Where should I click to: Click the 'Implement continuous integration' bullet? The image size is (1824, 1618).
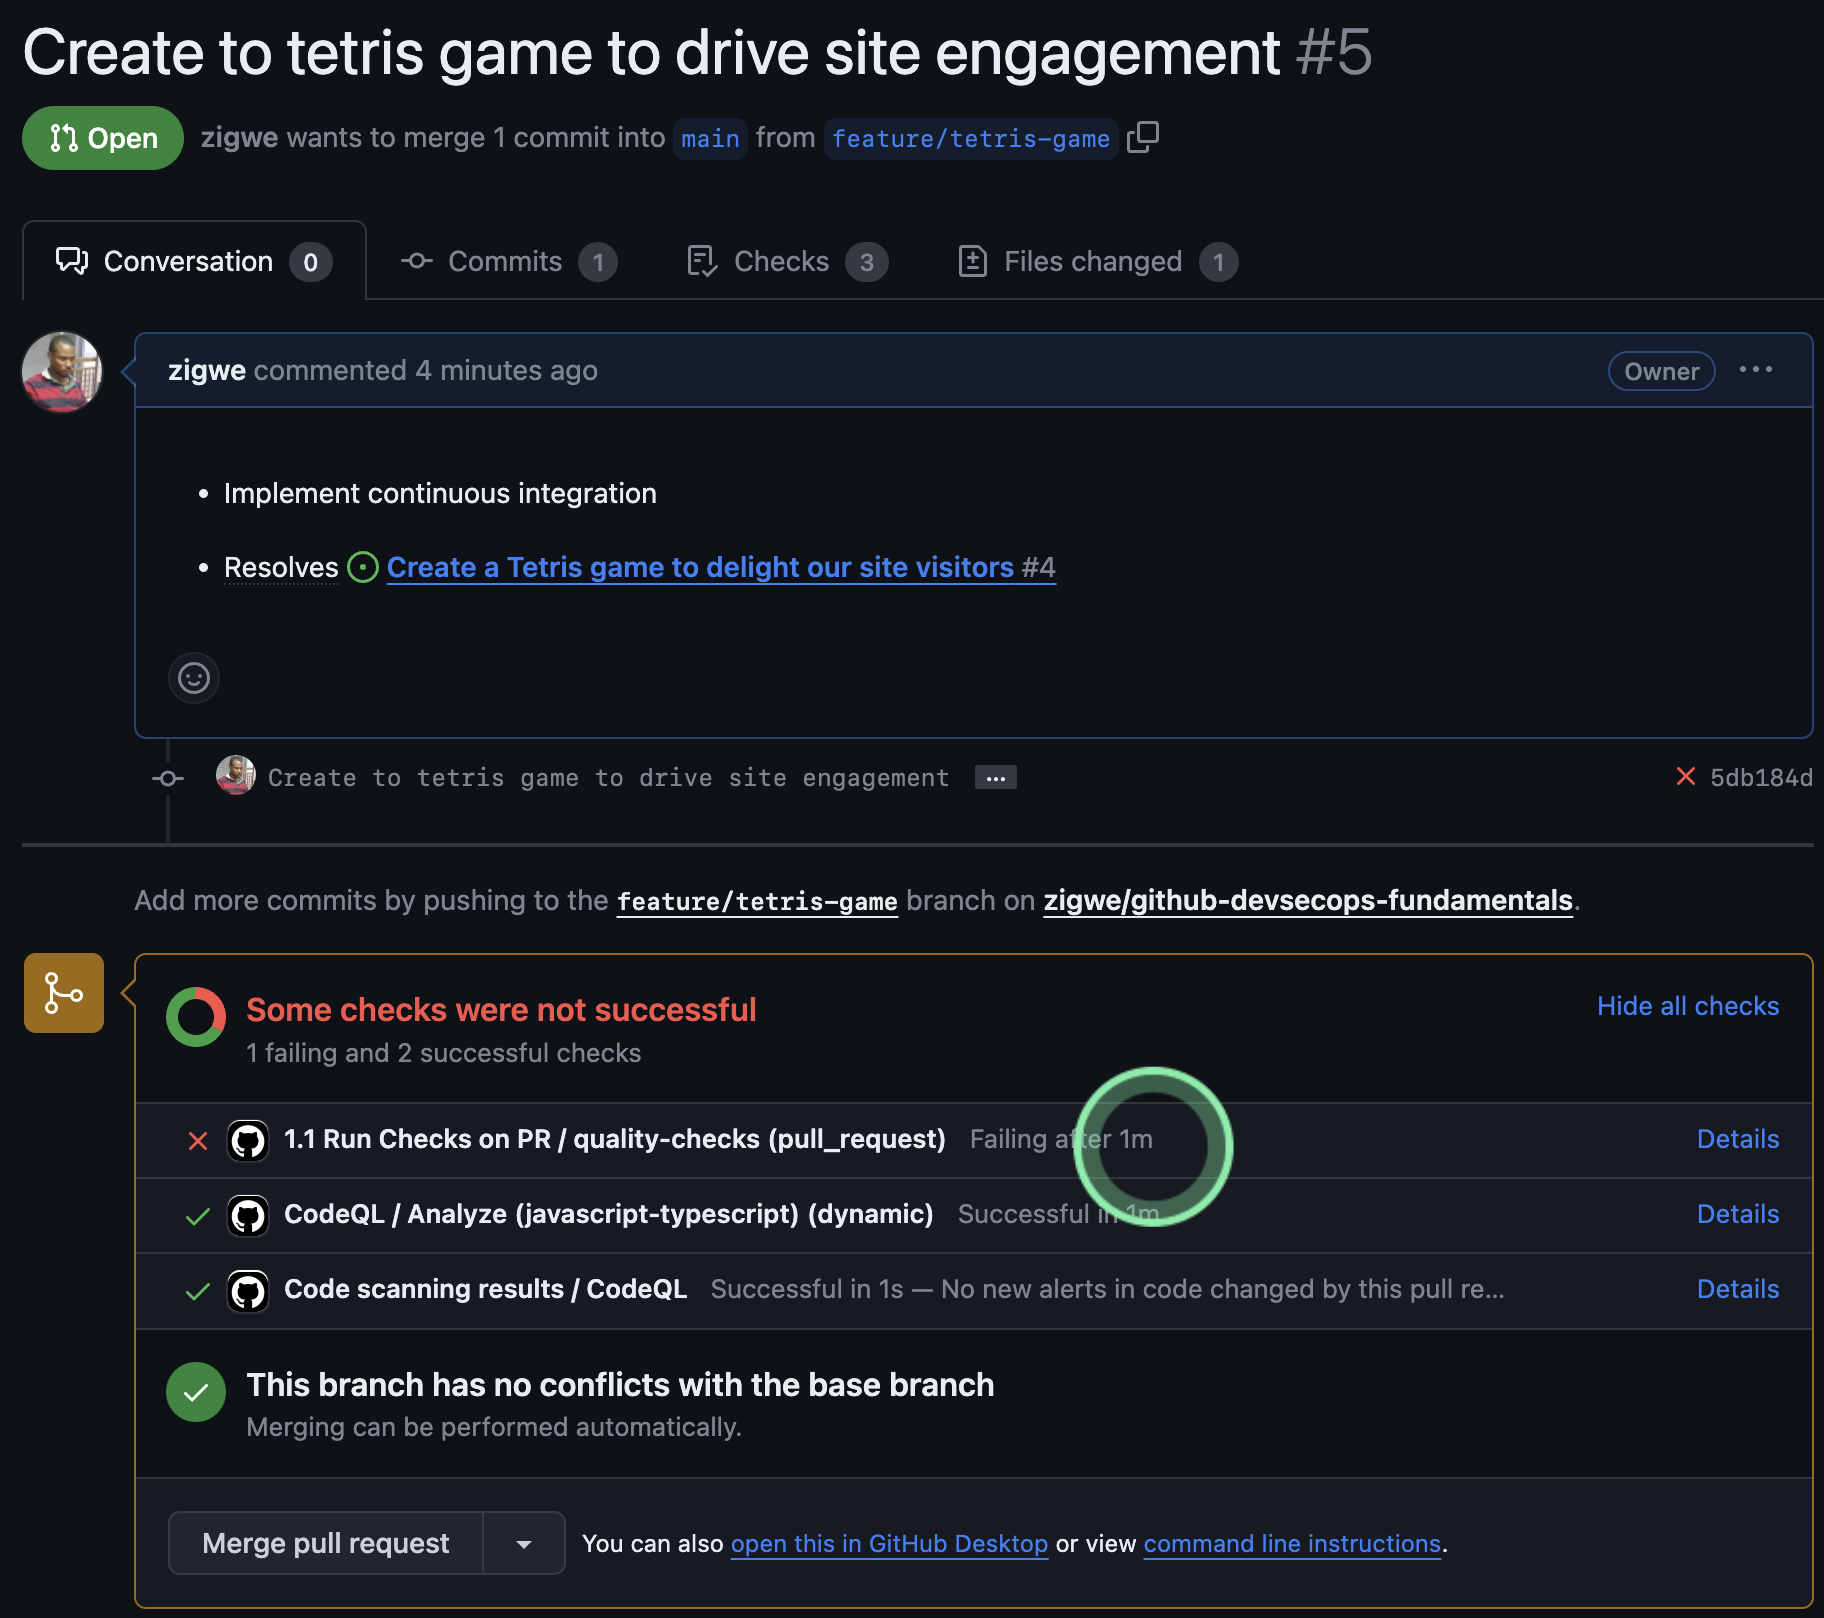click(440, 494)
